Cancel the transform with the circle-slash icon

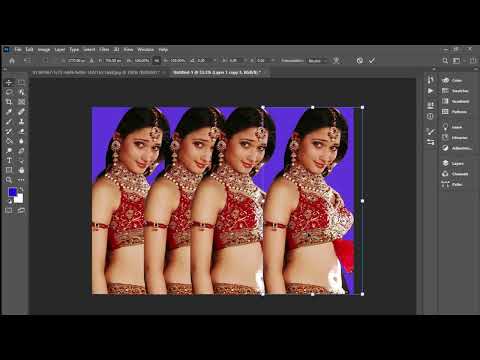(360, 61)
